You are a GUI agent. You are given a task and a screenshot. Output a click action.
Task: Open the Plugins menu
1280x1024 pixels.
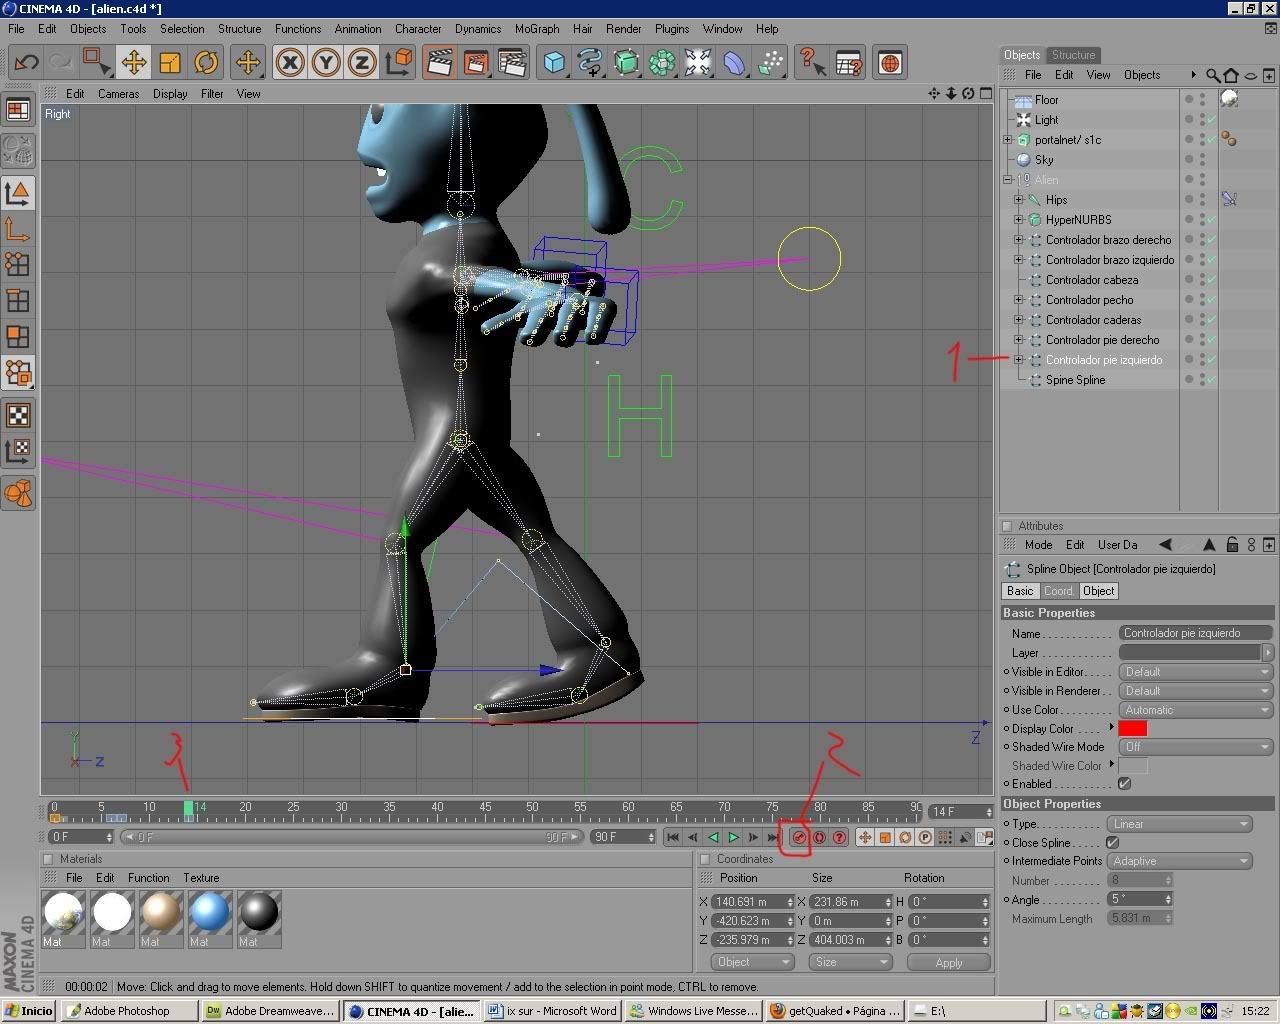[x=672, y=29]
